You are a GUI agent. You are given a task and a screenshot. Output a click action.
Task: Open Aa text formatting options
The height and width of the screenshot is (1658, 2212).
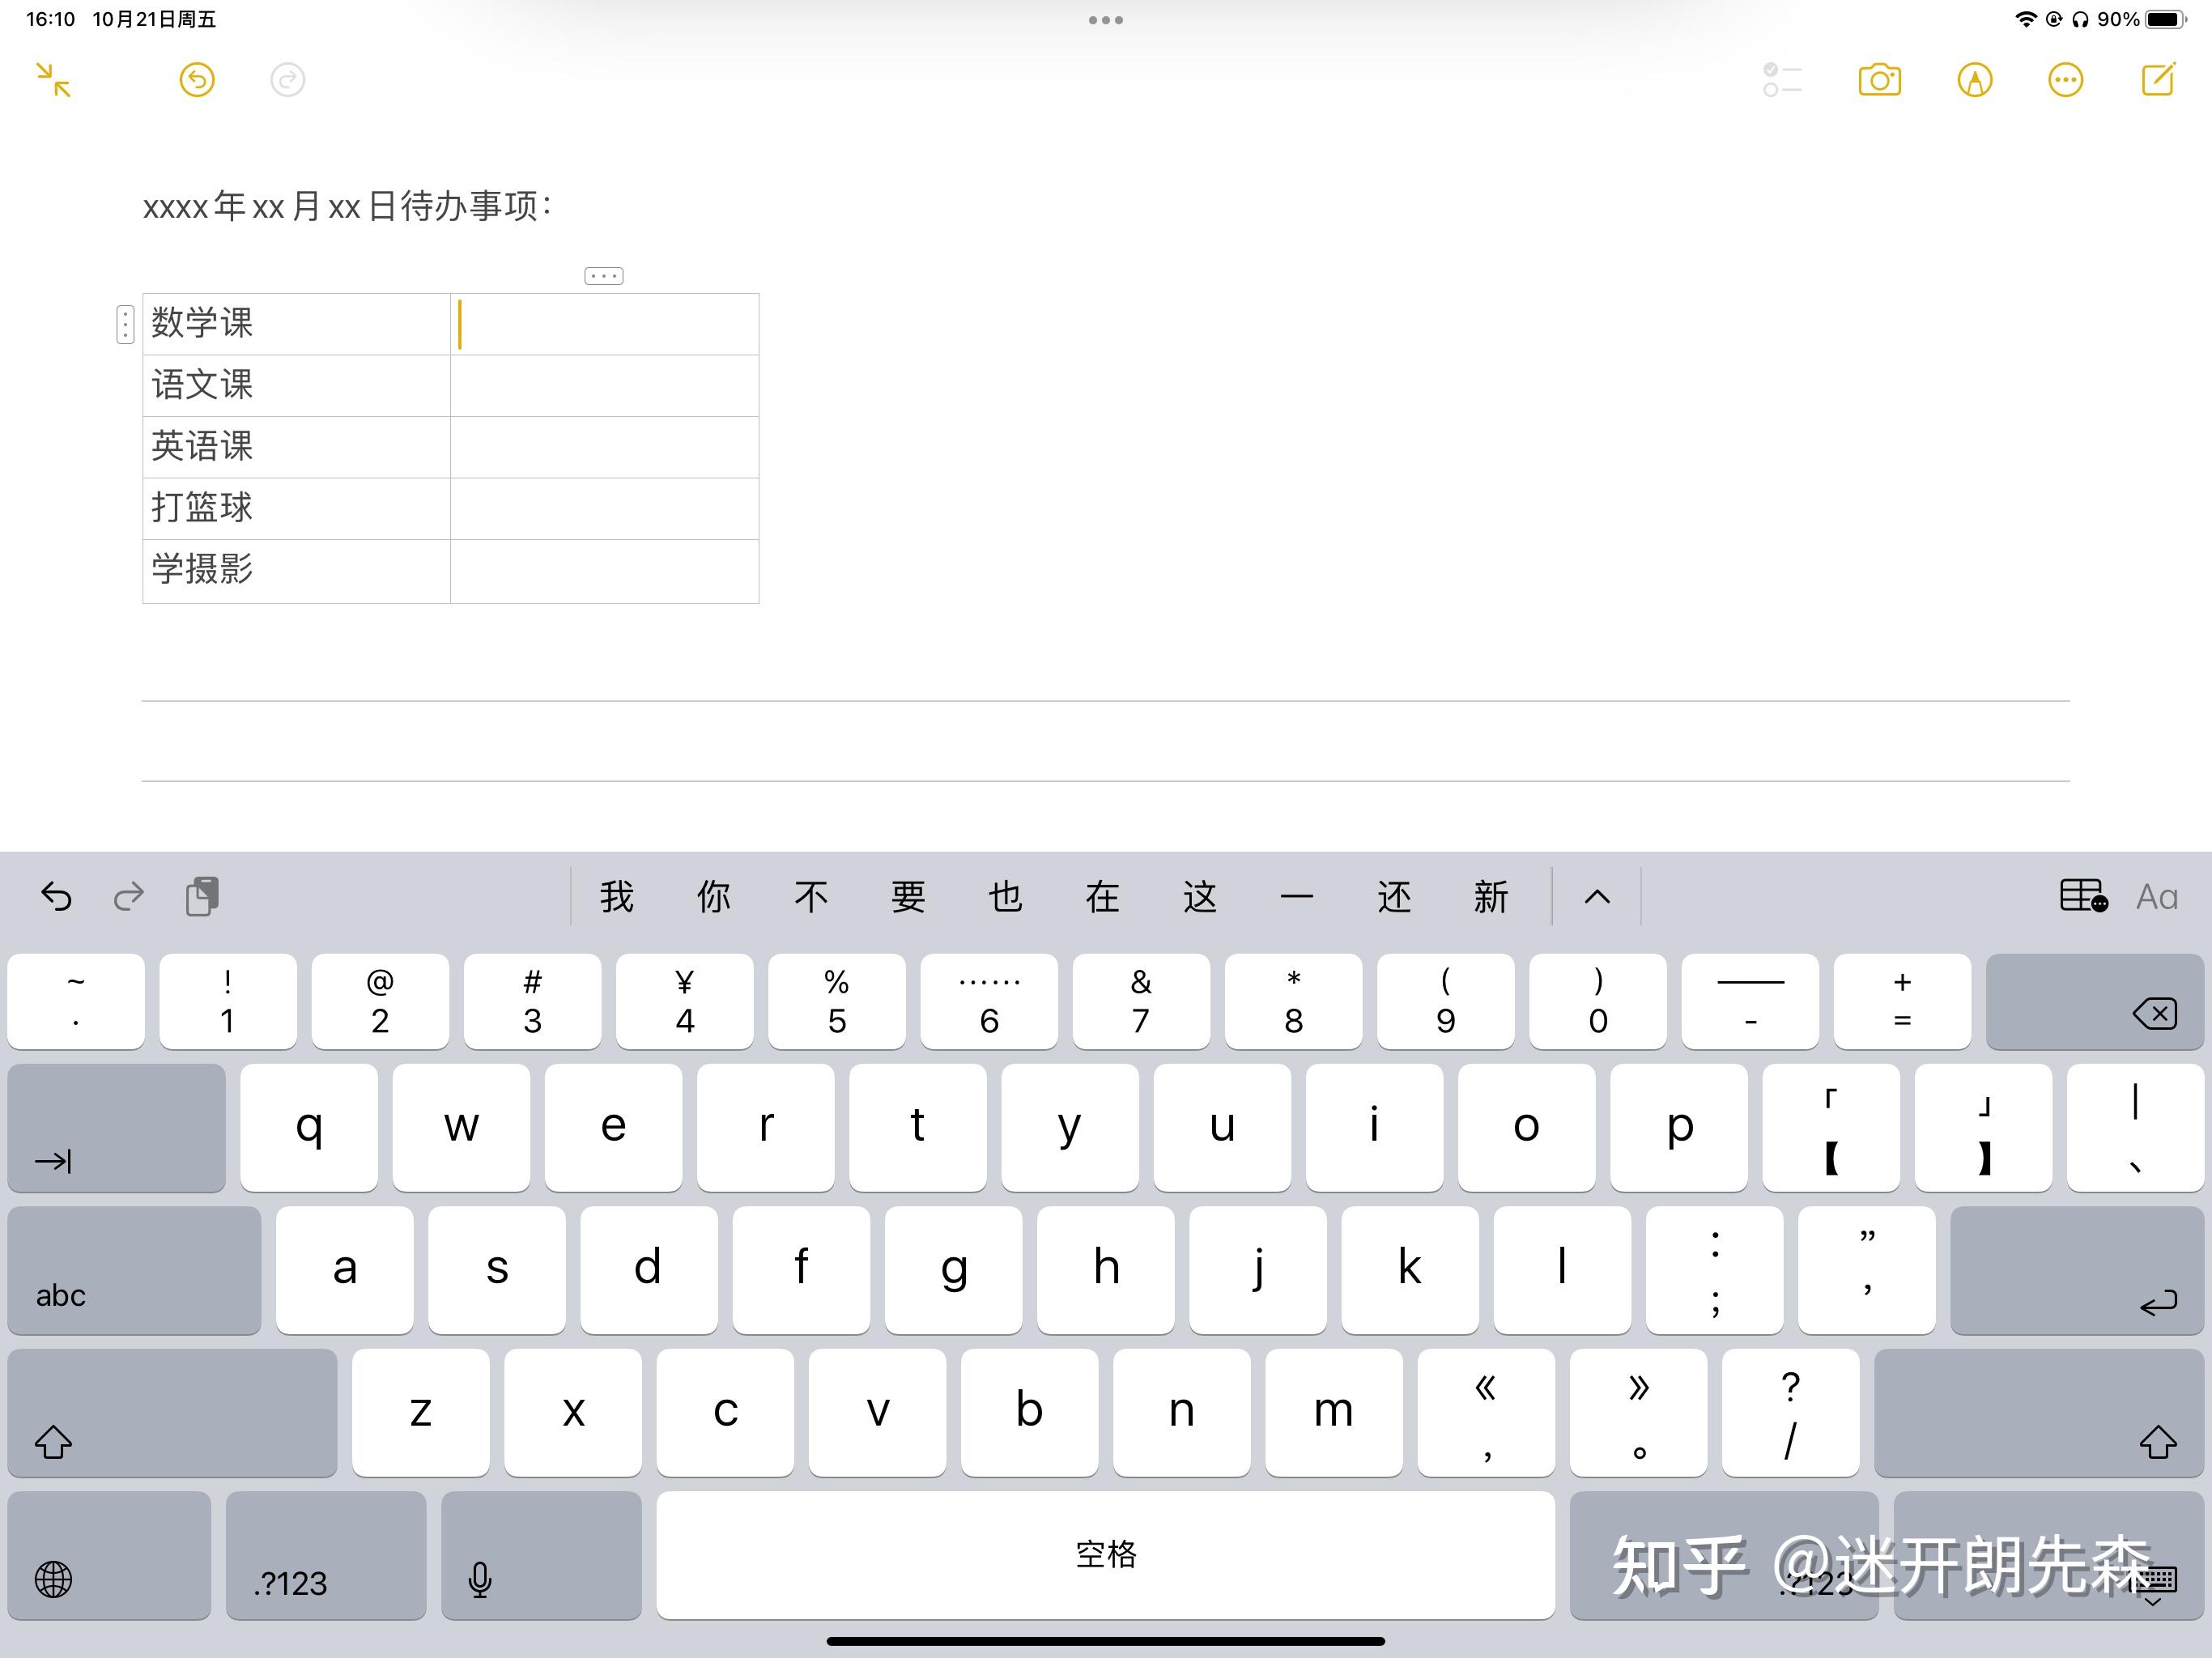(x=2156, y=896)
